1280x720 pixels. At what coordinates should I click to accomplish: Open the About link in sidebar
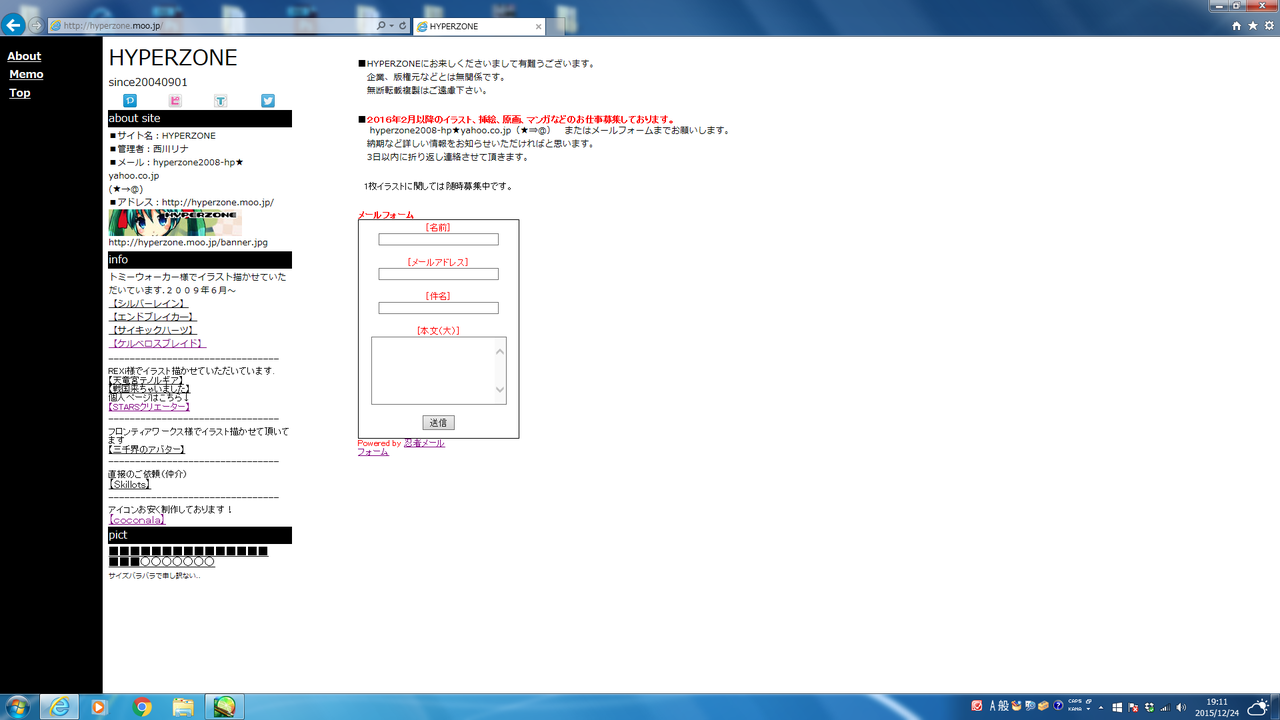[24, 57]
